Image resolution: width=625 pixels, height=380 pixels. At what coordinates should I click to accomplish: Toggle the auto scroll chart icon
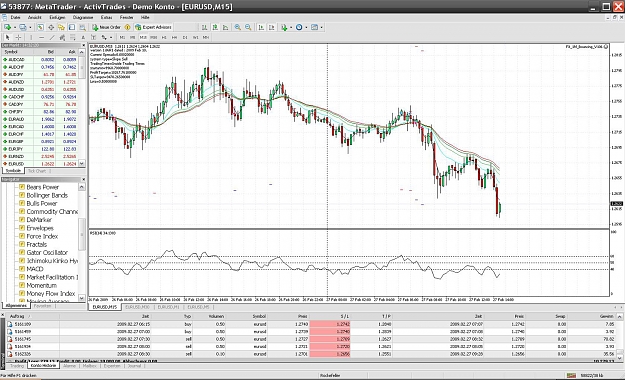point(261,27)
